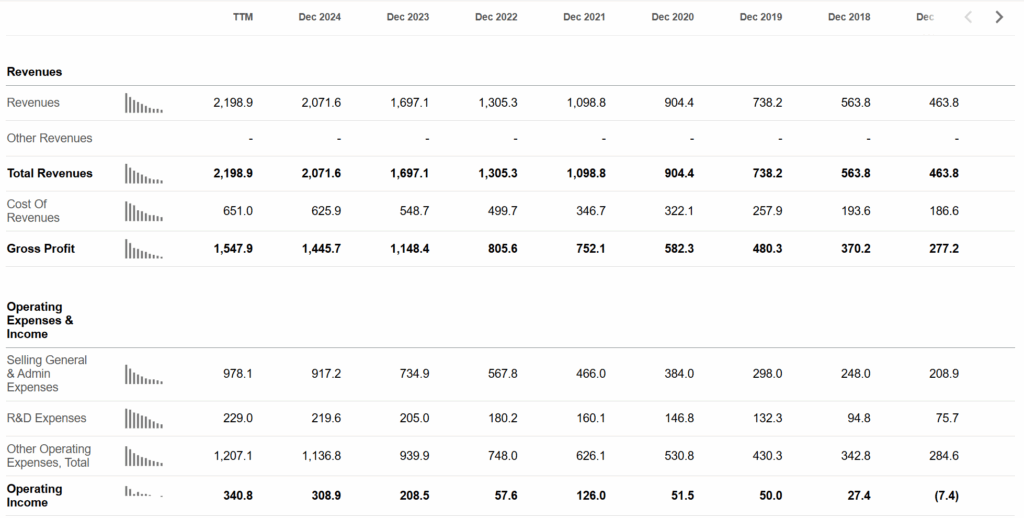Click the Other Revenues row label

click(x=50, y=138)
